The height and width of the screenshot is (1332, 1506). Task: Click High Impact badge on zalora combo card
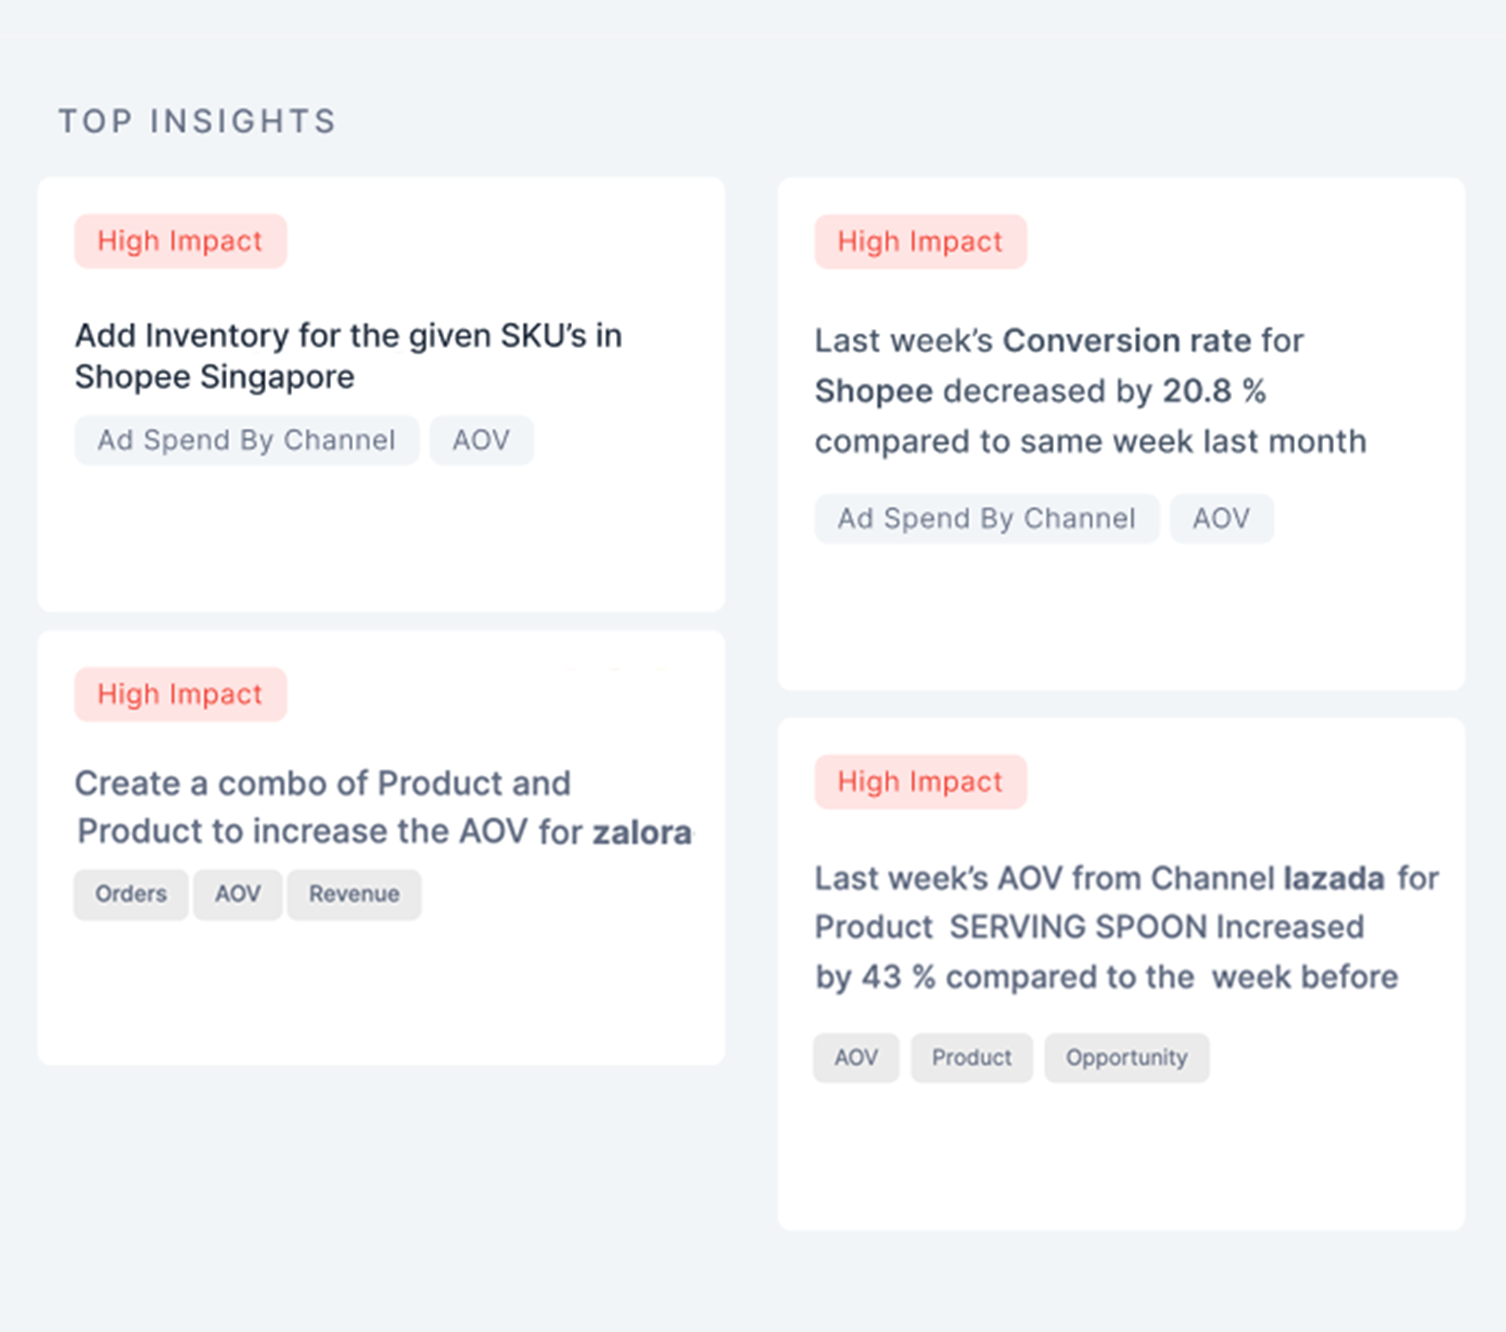[180, 694]
